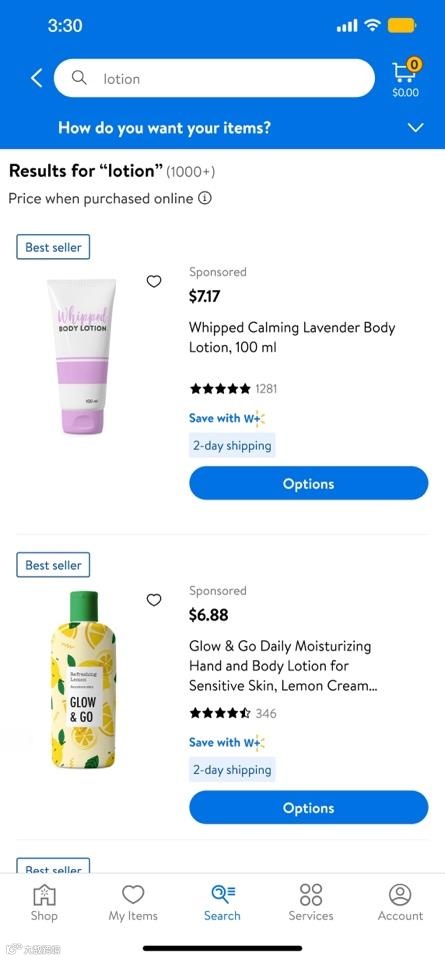
Task: Open My Items tab
Action: click(x=133, y=903)
